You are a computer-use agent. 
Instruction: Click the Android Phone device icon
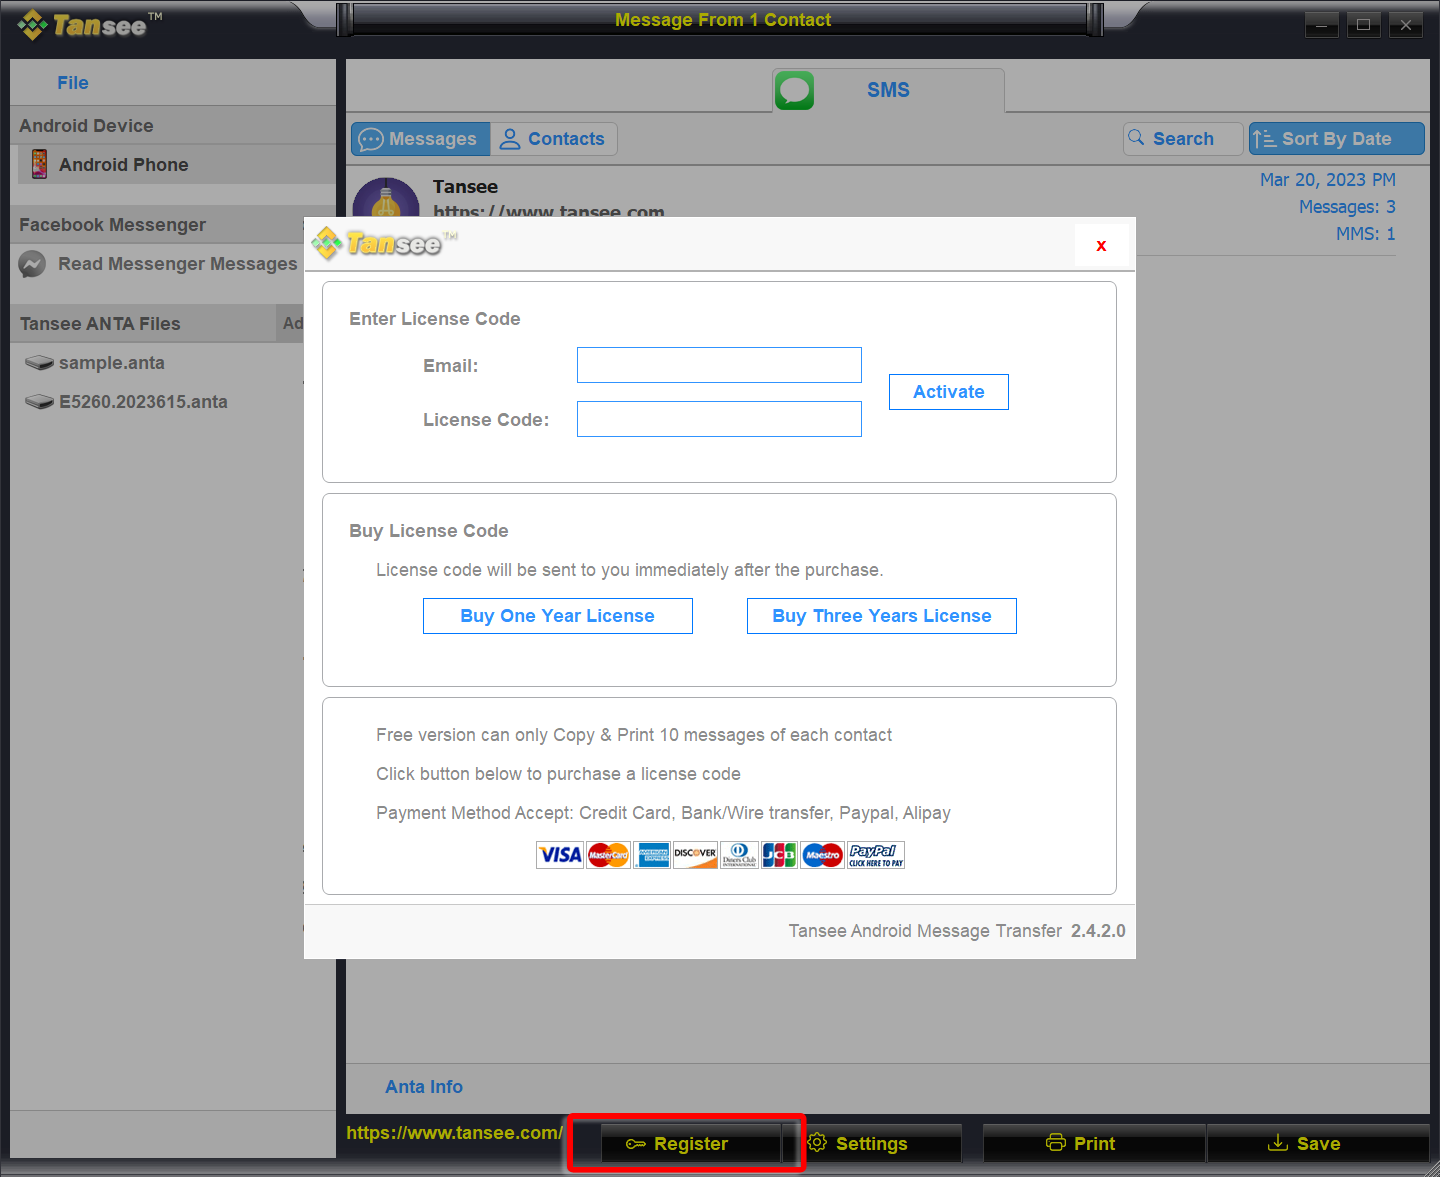coord(39,164)
